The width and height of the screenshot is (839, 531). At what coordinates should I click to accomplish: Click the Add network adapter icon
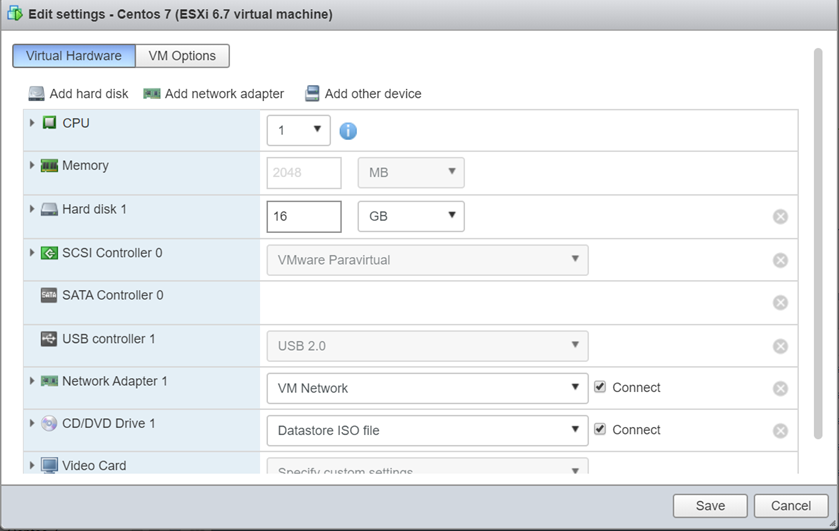click(151, 94)
